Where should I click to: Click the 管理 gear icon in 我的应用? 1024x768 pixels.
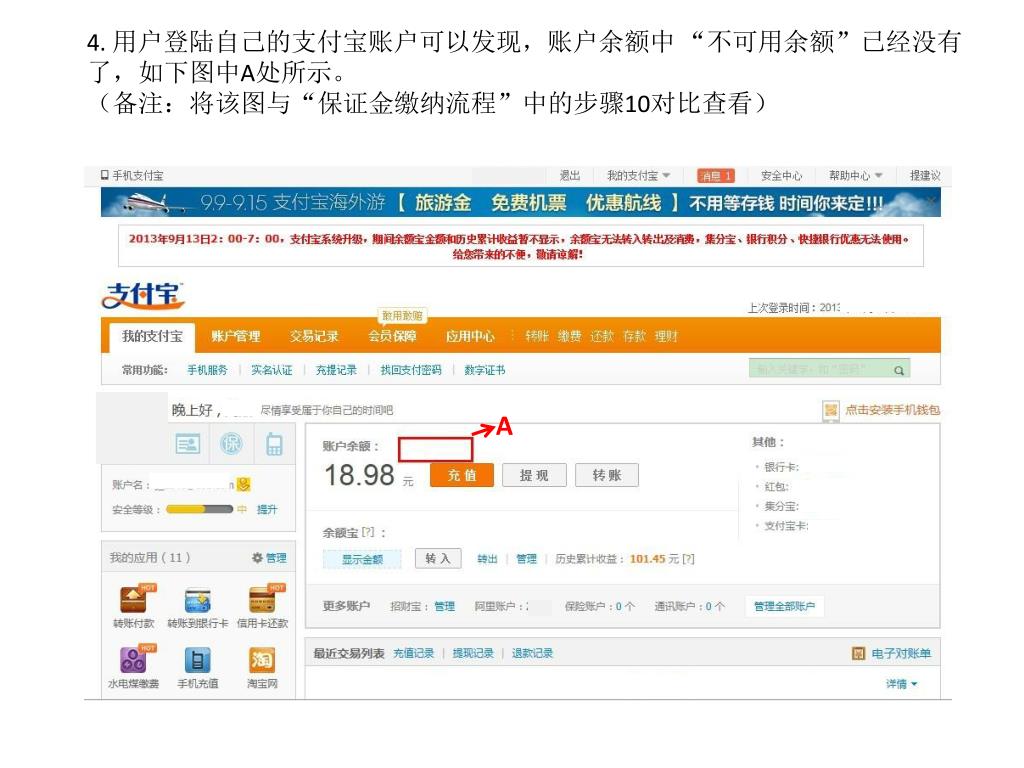point(257,558)
